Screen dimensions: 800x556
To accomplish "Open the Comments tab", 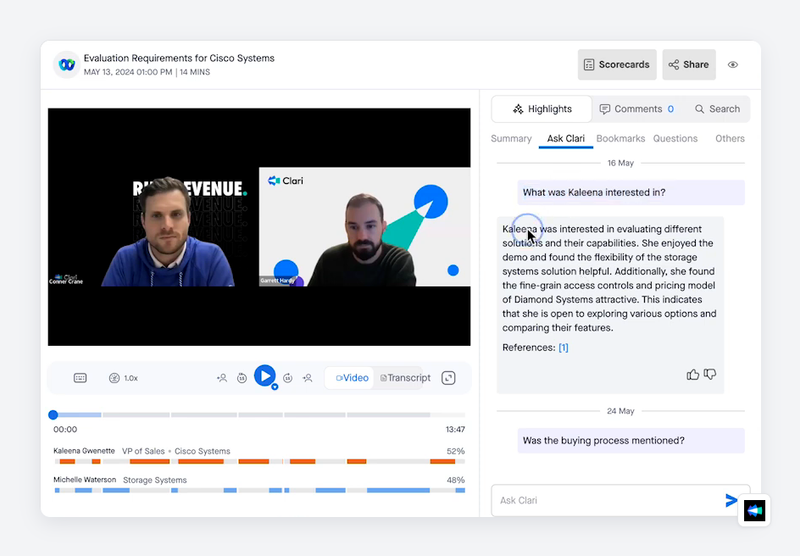I will (637, 109).
